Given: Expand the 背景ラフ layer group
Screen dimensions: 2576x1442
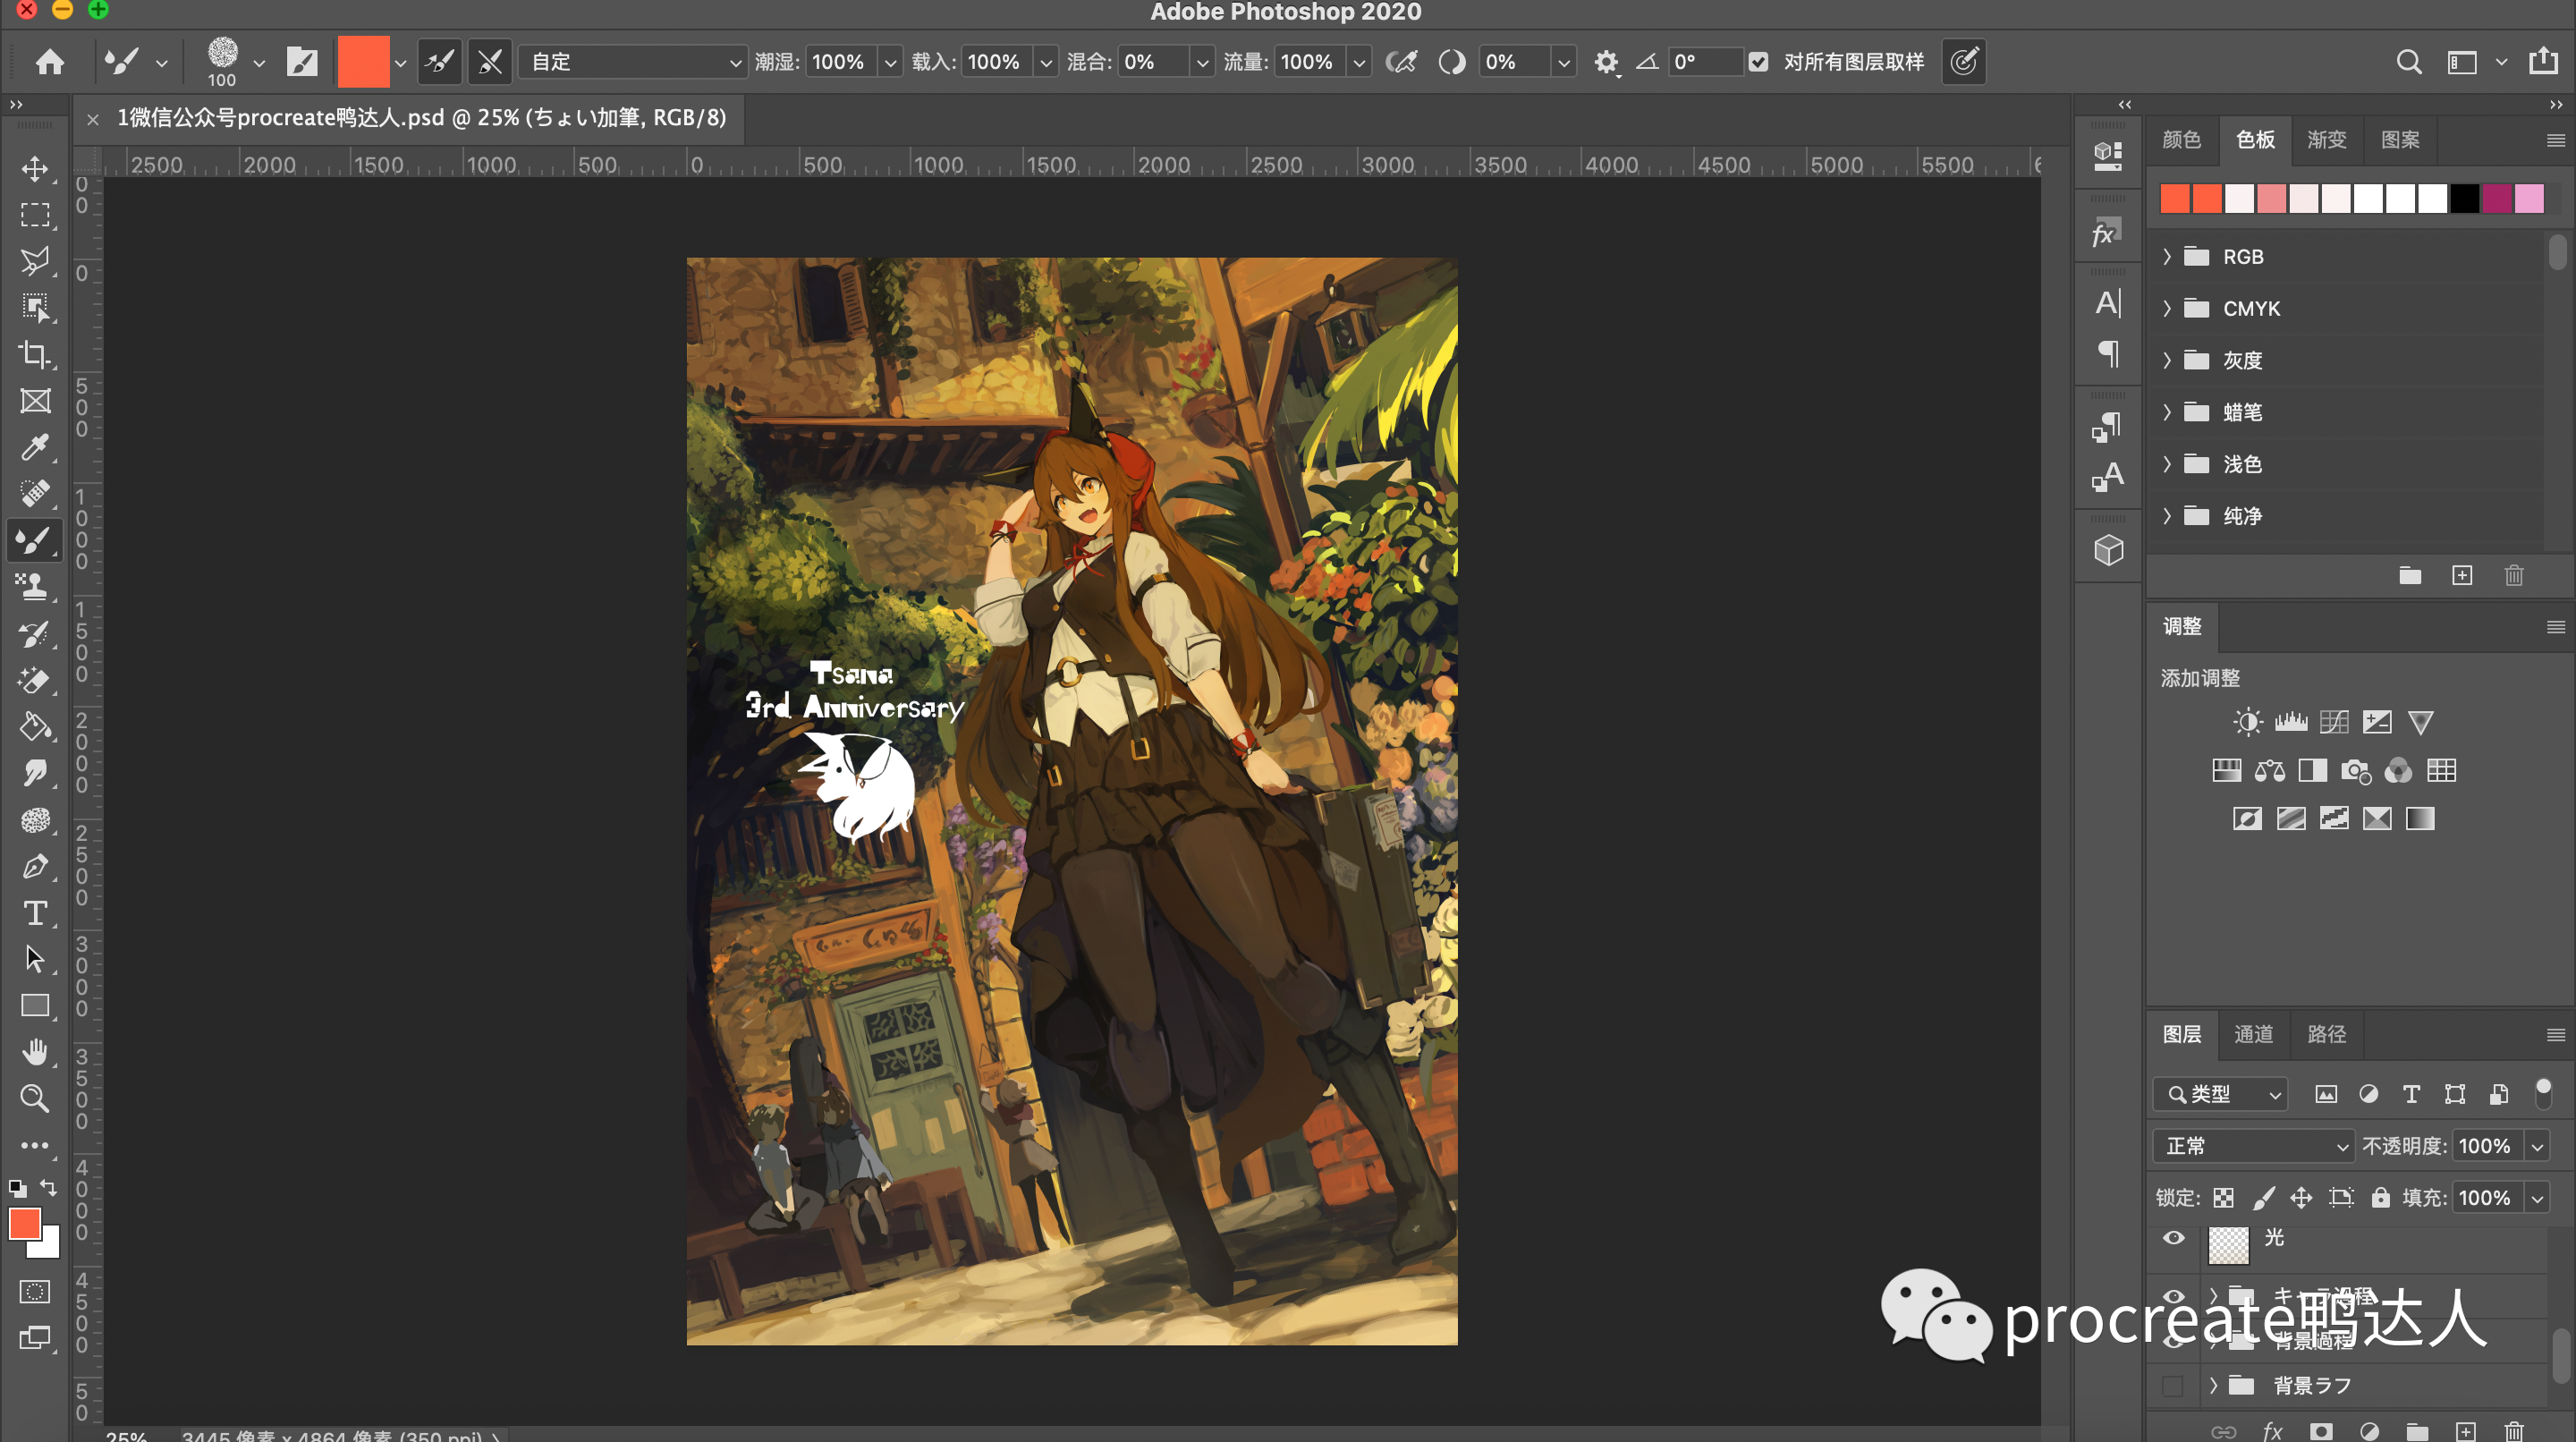Looking at the screenshot, I should click(x=2213, y=1385).
